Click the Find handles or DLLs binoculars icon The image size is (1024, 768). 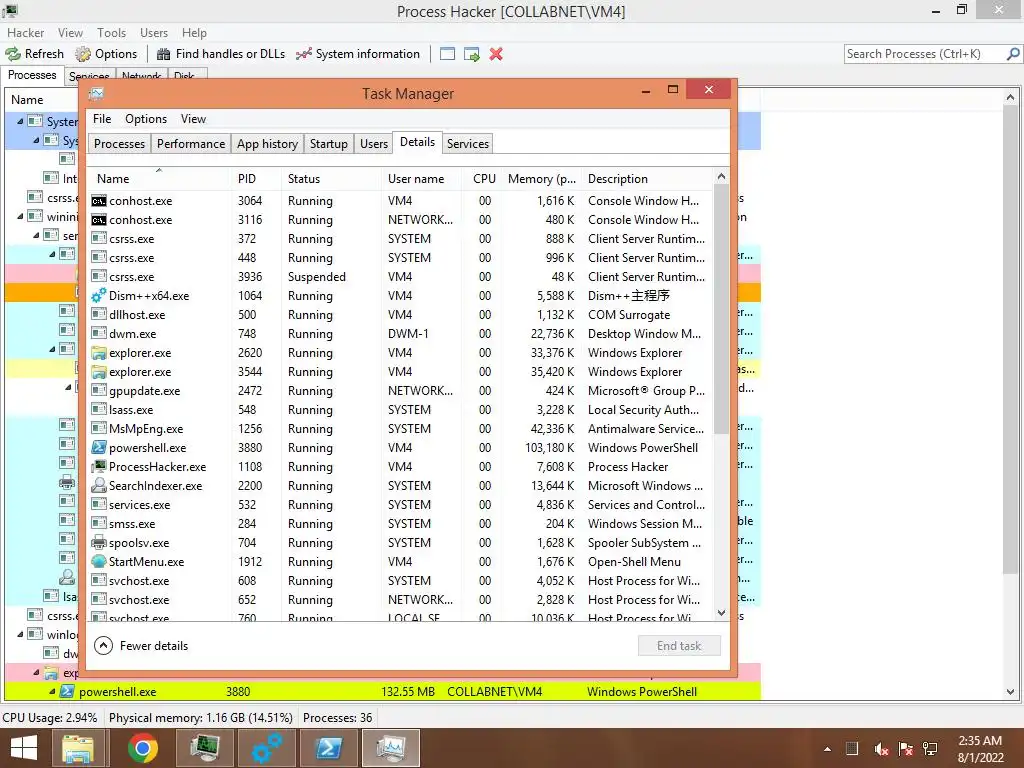tap(163, 54)
